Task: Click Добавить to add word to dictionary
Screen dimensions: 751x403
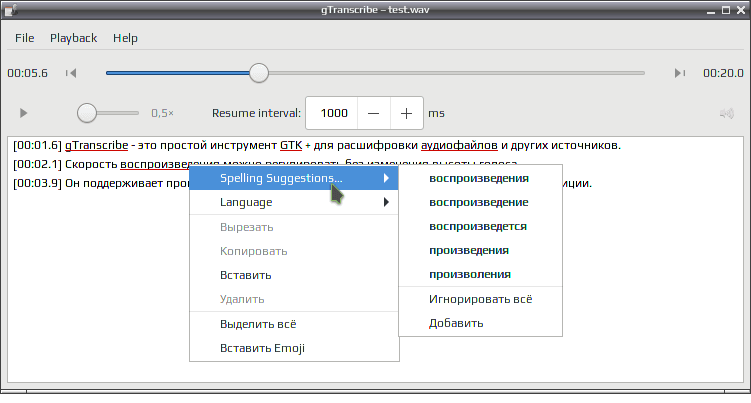Action: (480, 323)
